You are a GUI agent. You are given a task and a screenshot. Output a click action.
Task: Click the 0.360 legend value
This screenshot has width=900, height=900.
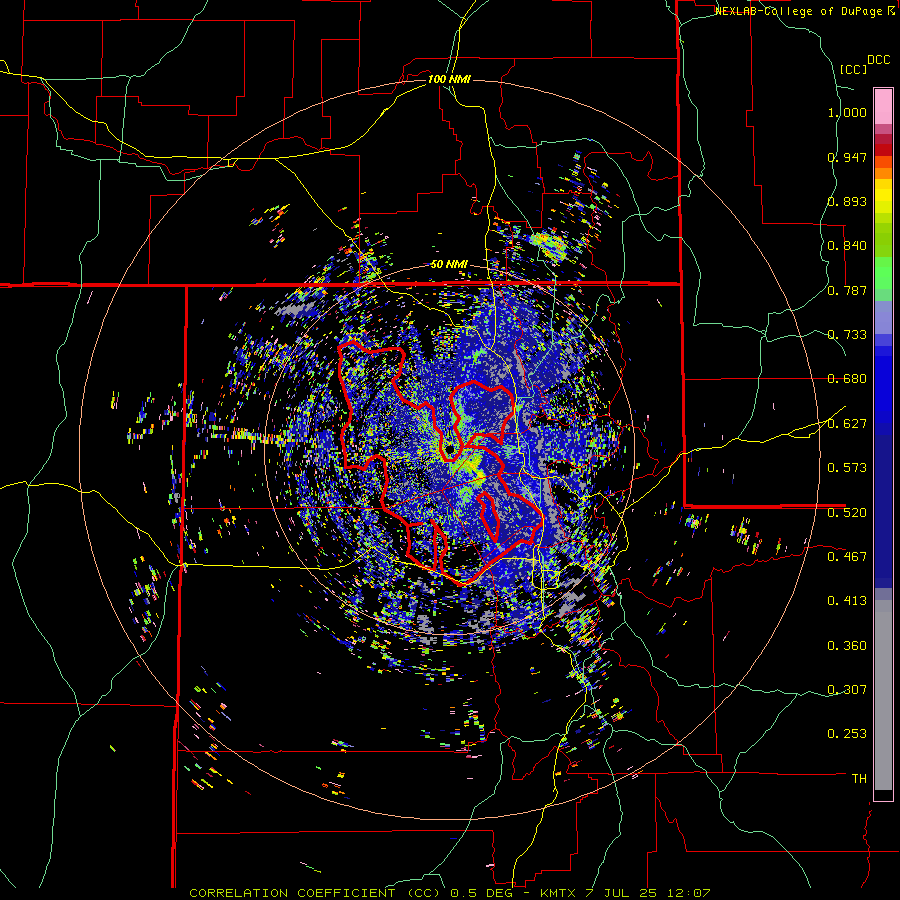pyautogui.click(x=847, y=646)
